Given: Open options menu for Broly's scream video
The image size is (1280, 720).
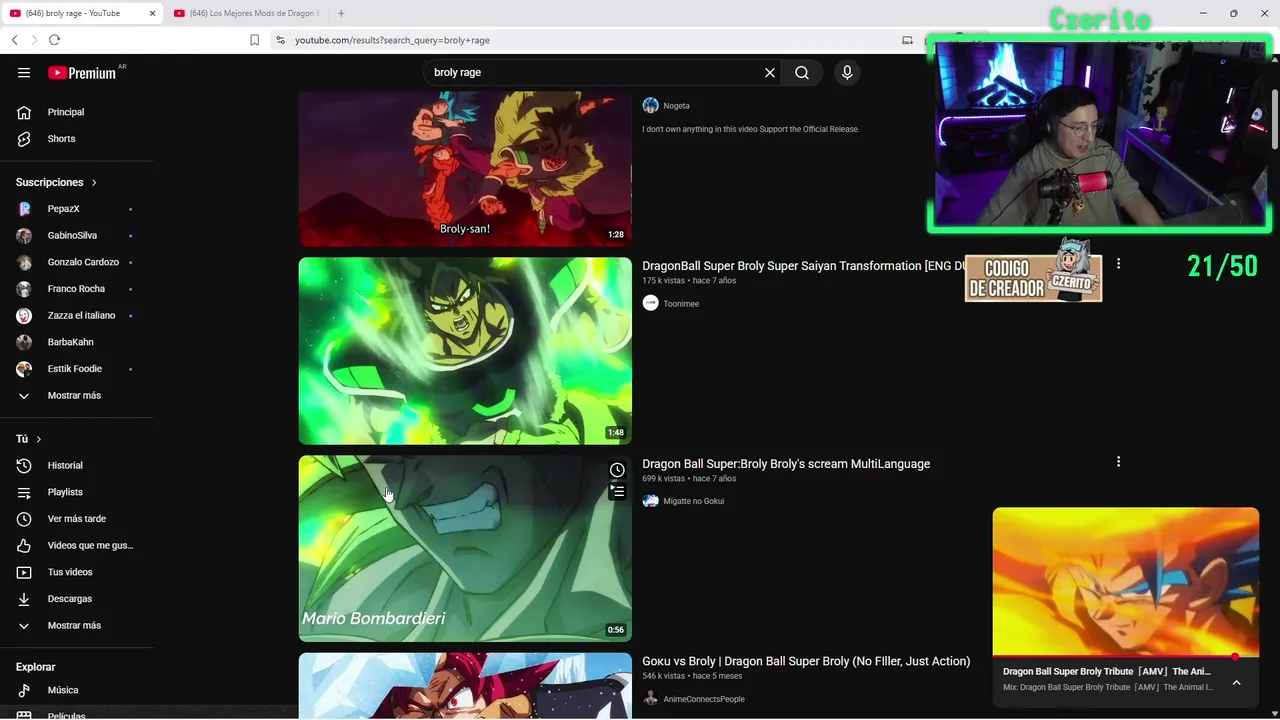Looking at the screenshot, I should [1118, 462].
